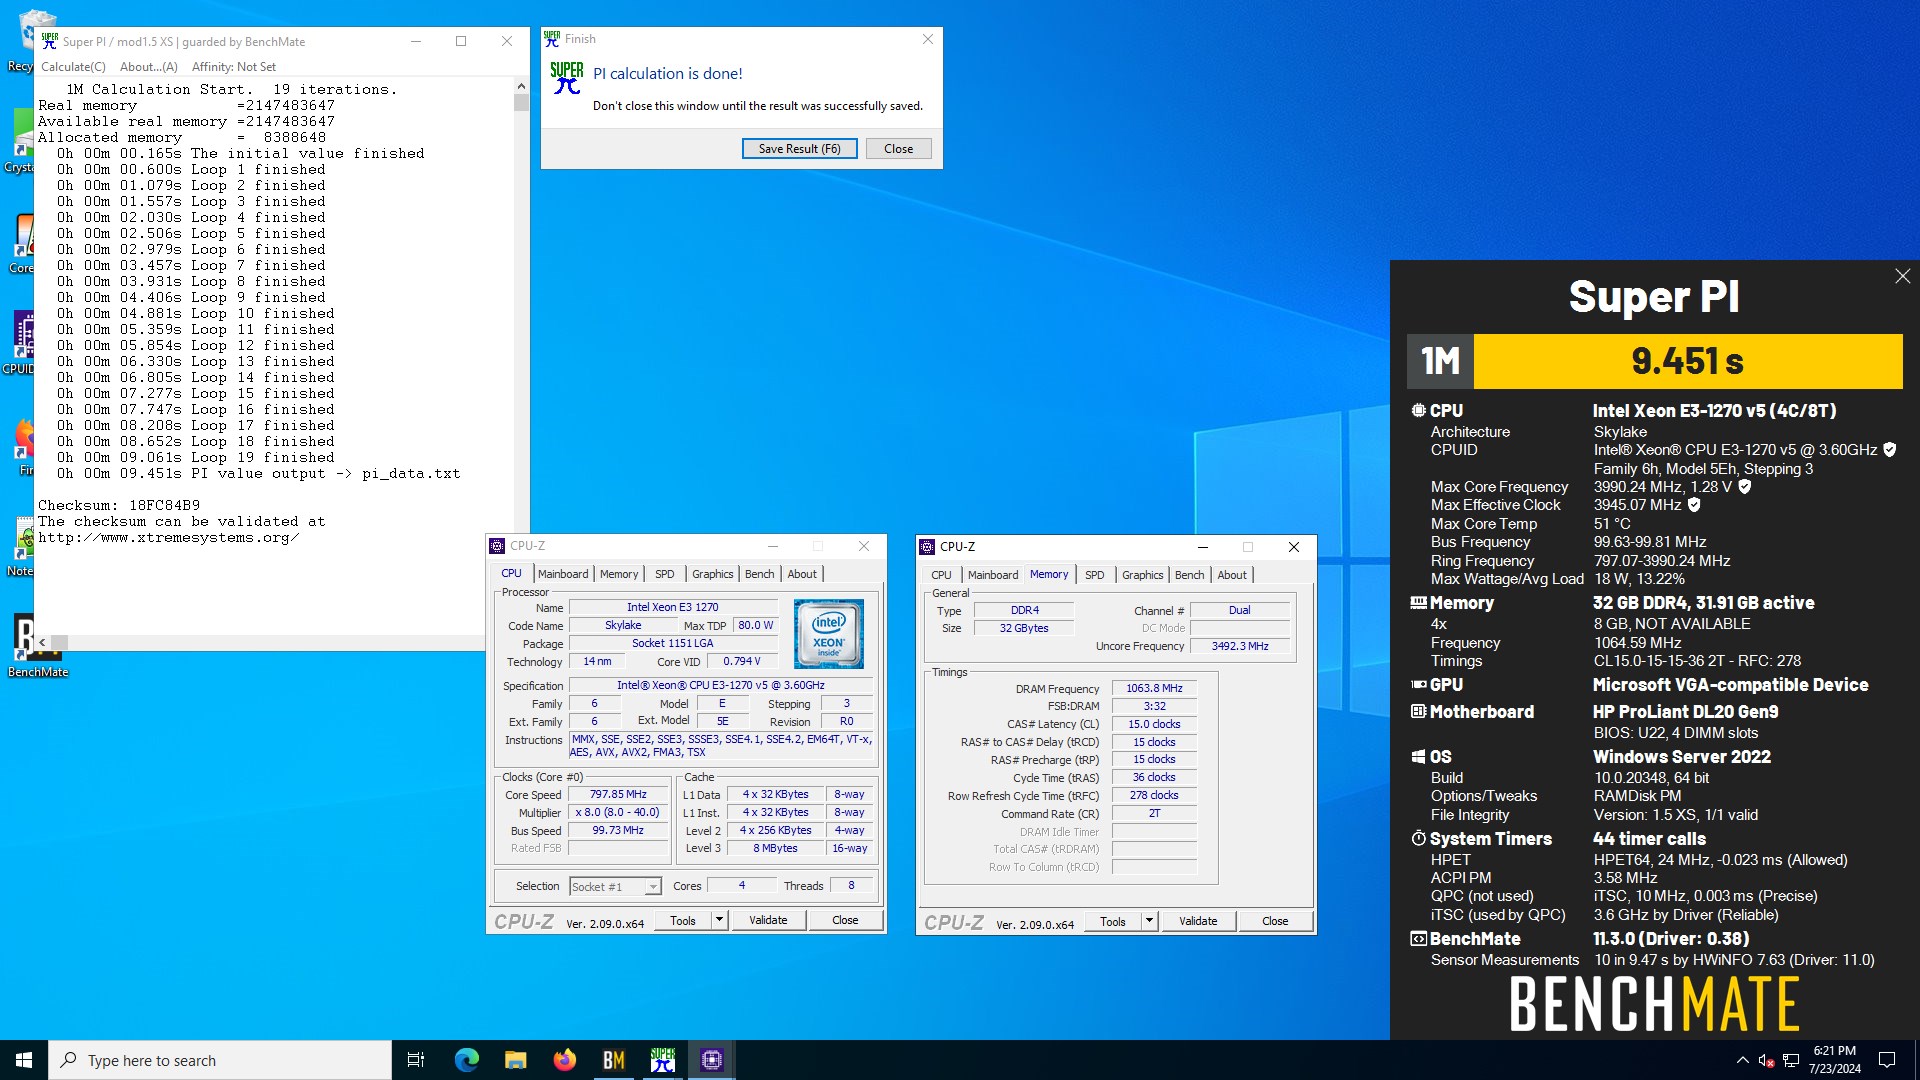Switch to BenchMate taskbar icon
This screenshot has height=1080, width=1920.
pos(613,1060)
